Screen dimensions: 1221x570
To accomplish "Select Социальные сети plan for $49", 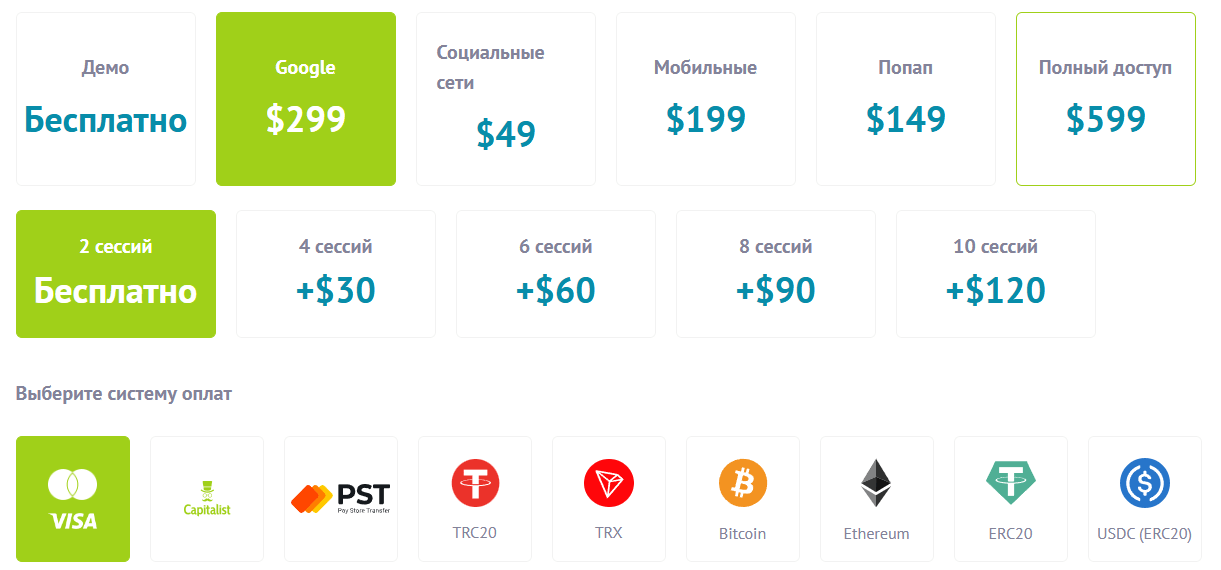I will click(x=506, y=99).
